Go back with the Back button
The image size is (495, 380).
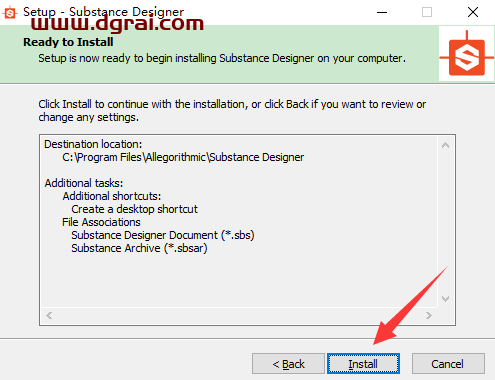coord(288,364)
